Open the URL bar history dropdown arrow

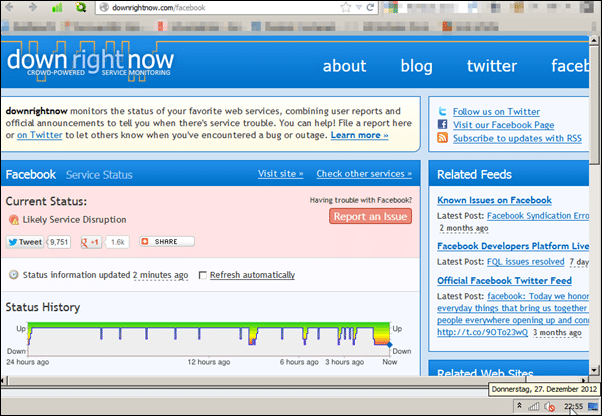(x=359, y=7)
